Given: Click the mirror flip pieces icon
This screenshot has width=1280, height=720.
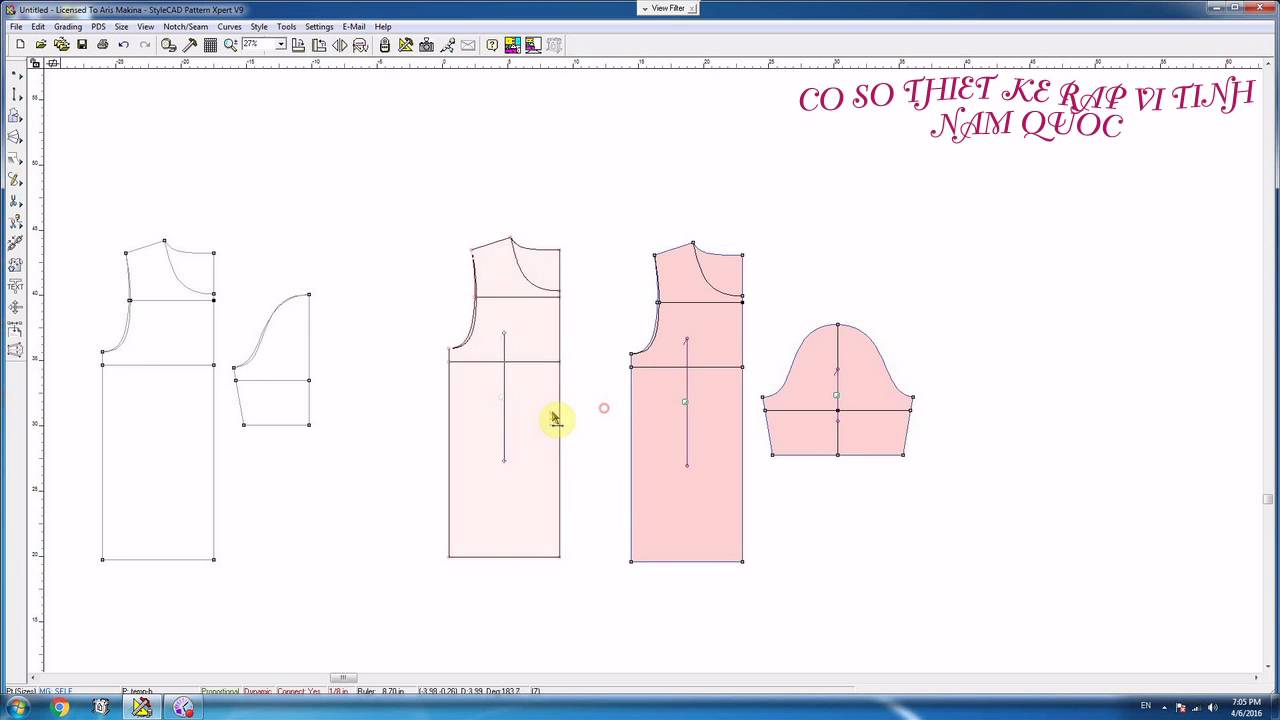Looking at the screenshot, I should (x=340, y=45).
